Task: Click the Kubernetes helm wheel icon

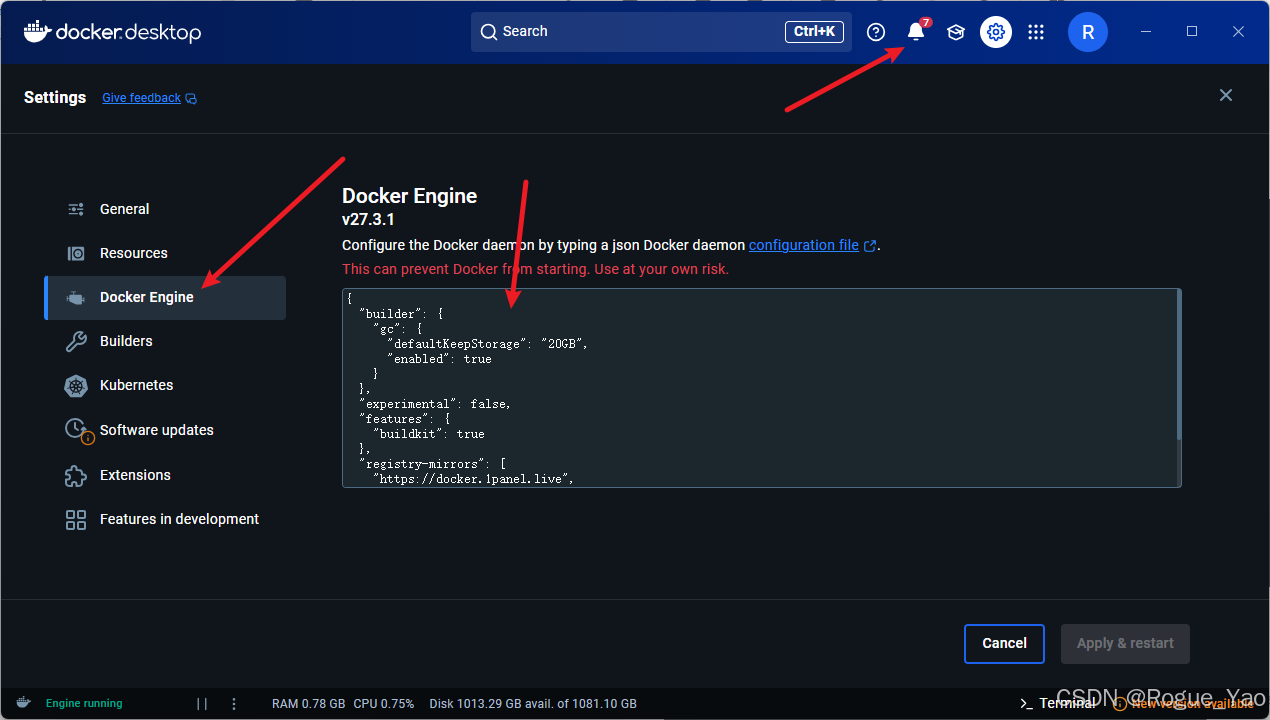Action: click(76, 385)
